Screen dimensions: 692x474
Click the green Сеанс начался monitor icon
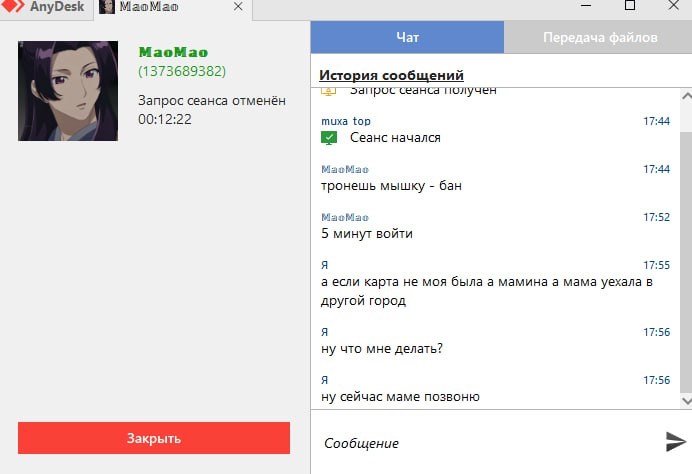pyautogui.click(x=329, y=138)
